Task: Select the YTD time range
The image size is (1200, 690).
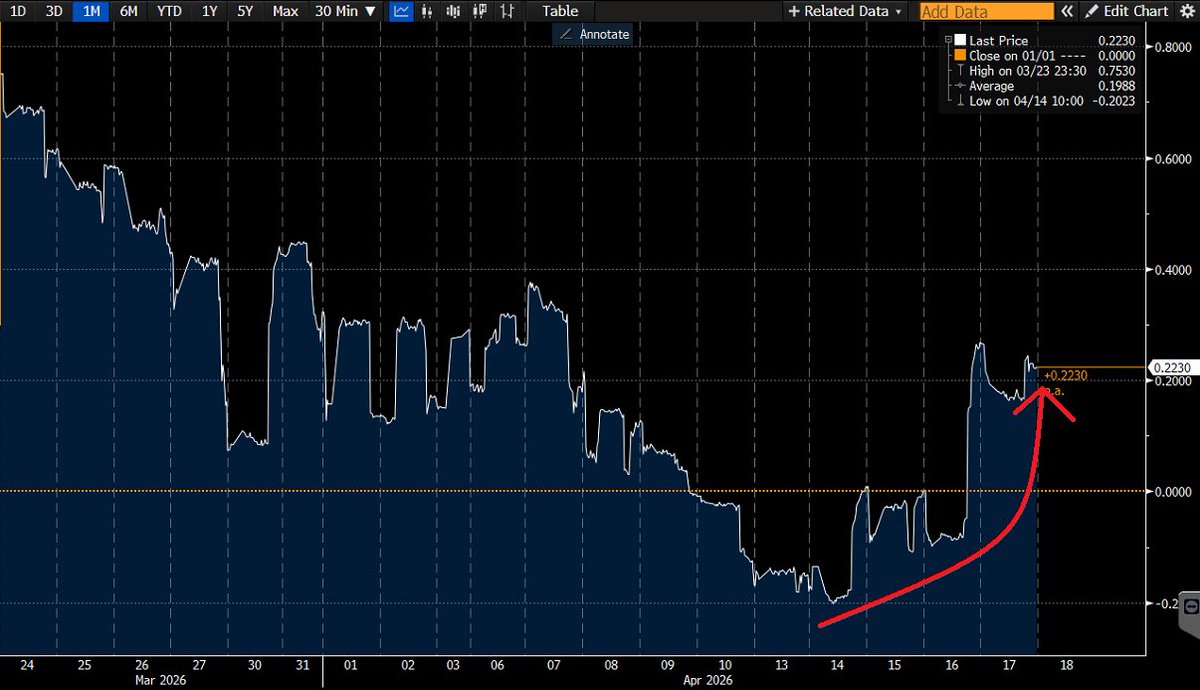Action: (x=171, y=11)
